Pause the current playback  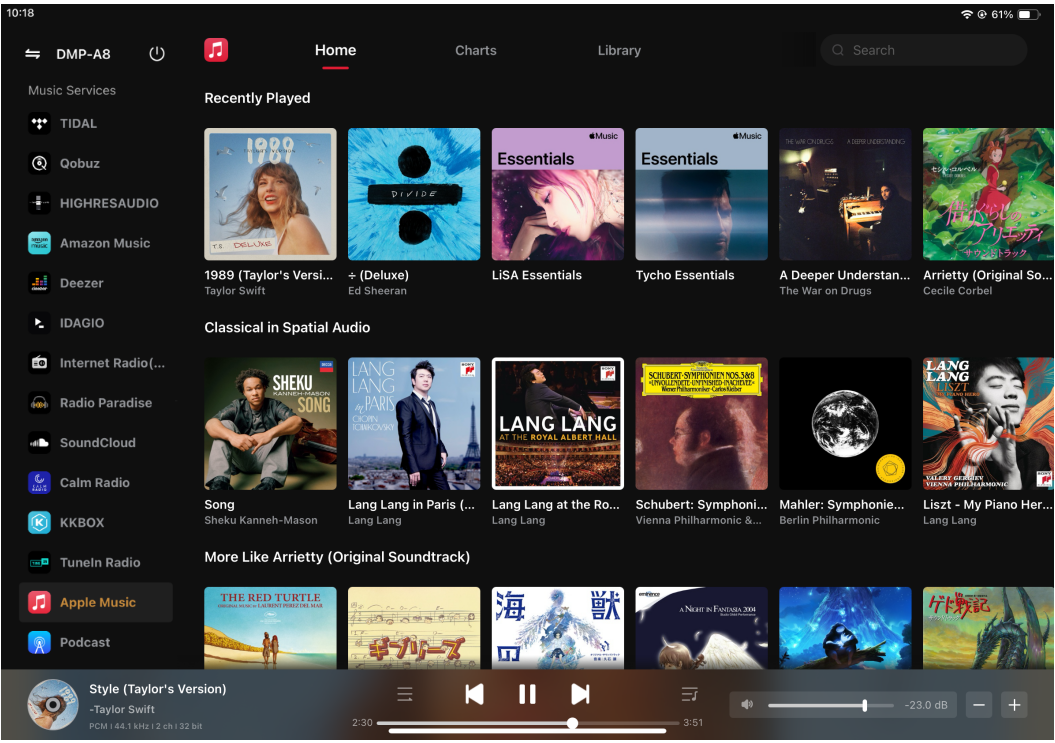(528, 694)
